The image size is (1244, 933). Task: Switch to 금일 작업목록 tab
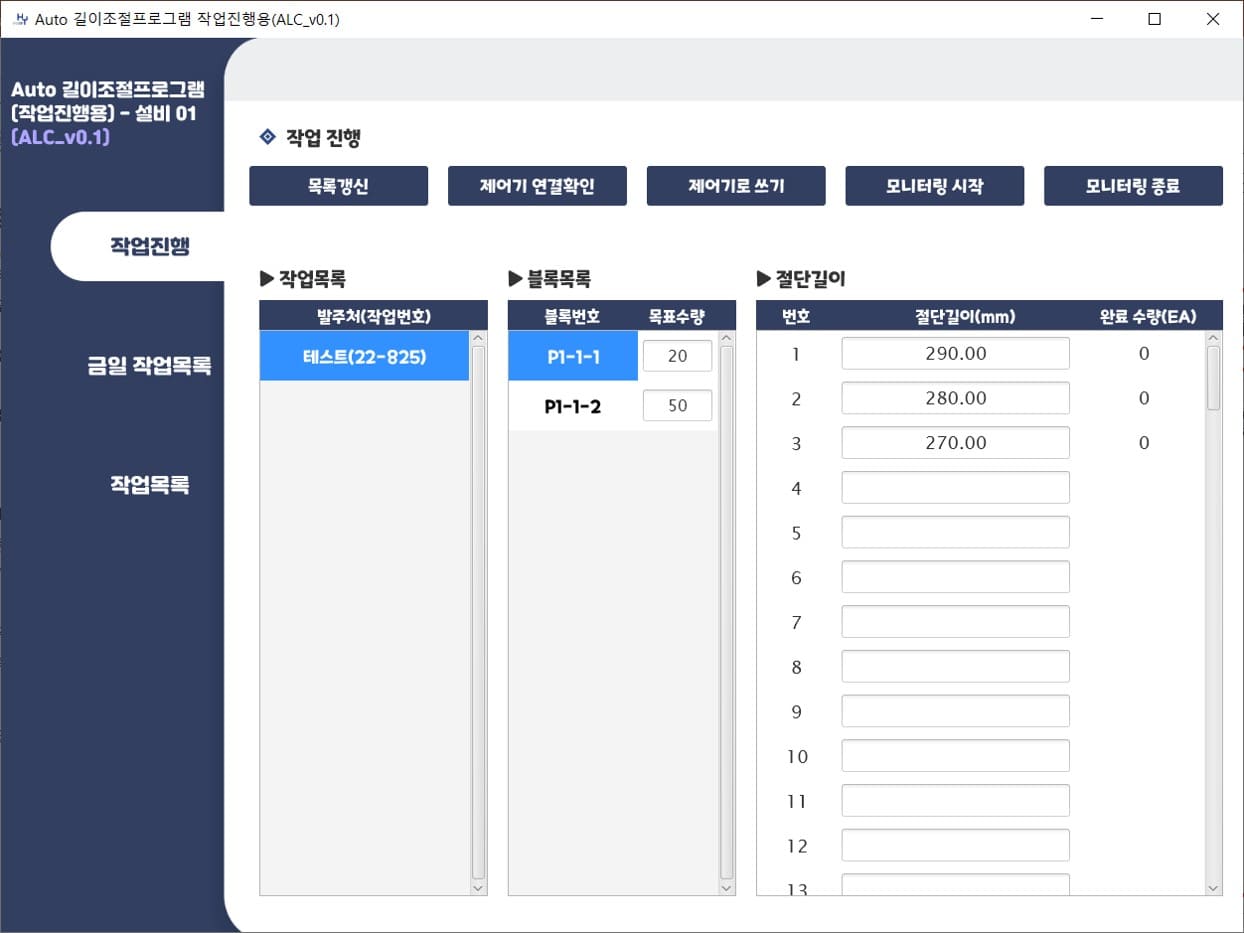149,366
